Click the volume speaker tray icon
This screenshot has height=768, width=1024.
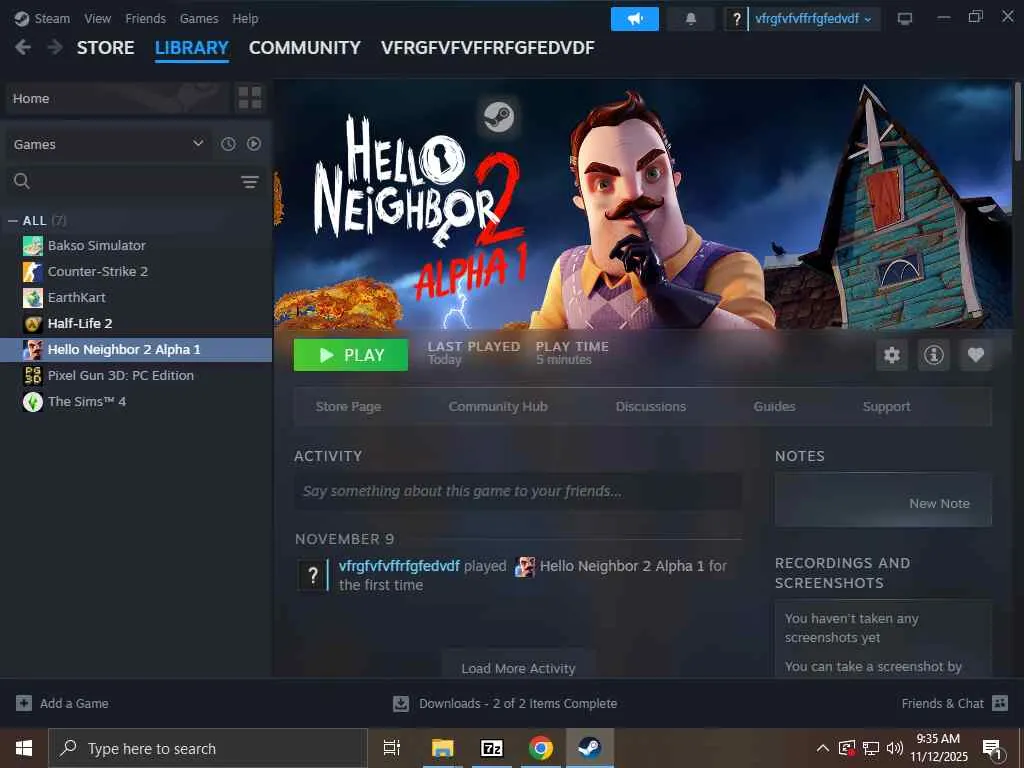point(895,748)
